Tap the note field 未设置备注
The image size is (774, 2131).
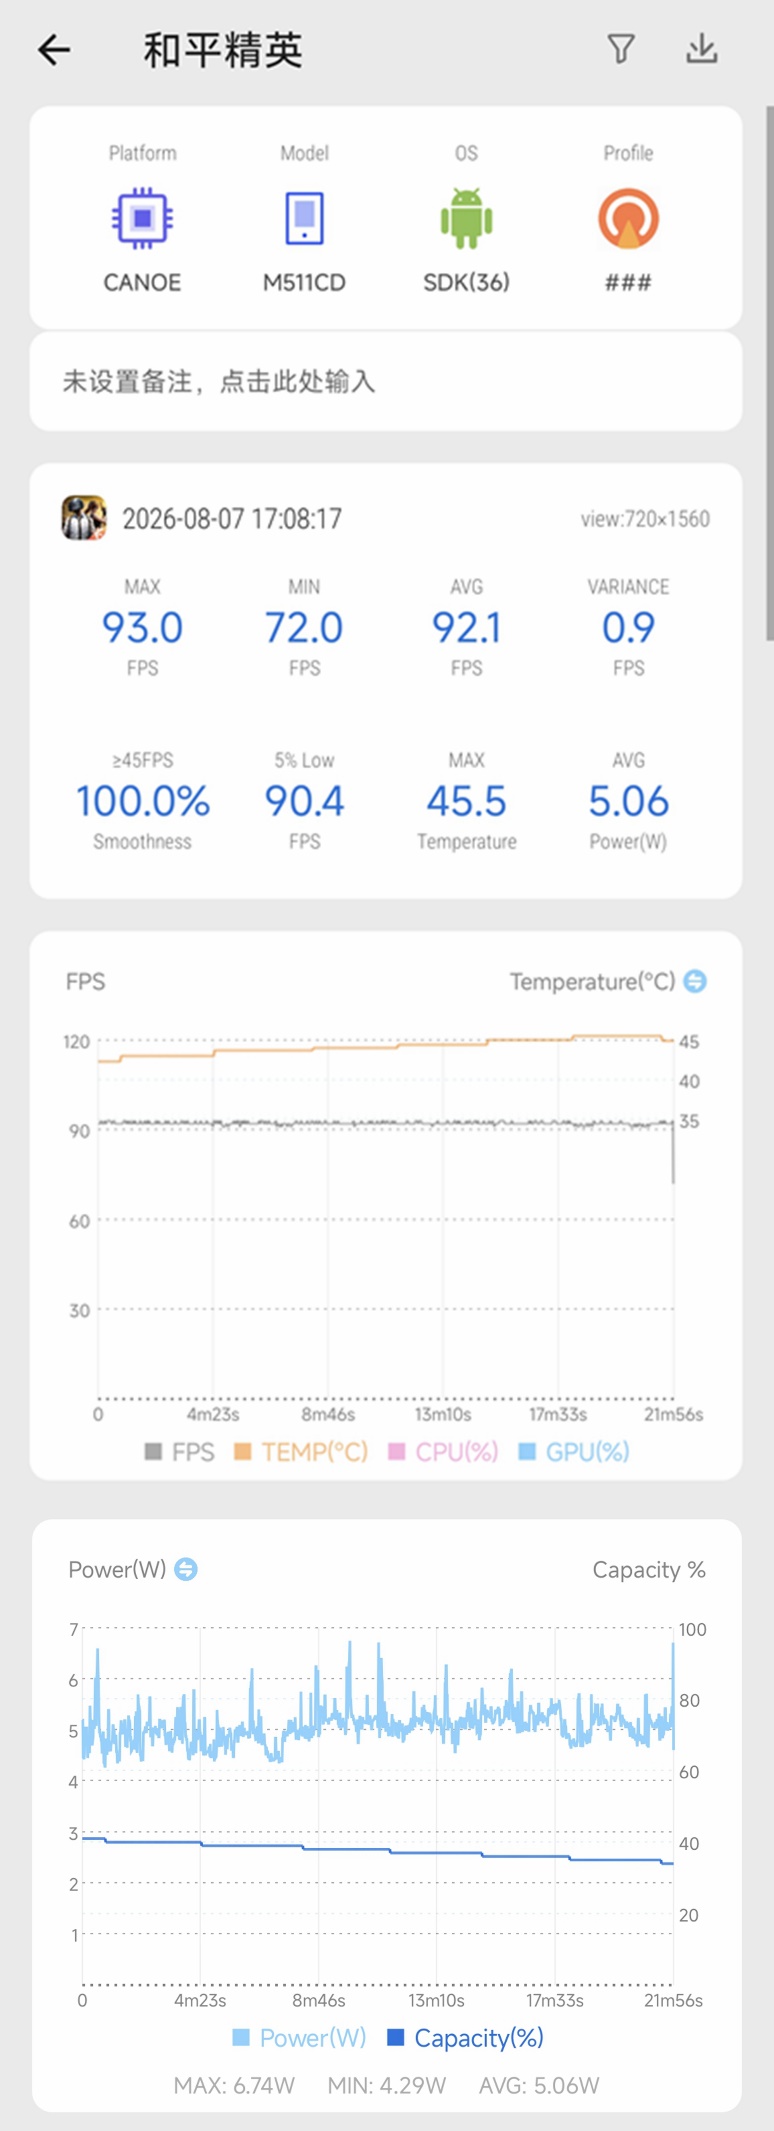click(x=386, y=381)
